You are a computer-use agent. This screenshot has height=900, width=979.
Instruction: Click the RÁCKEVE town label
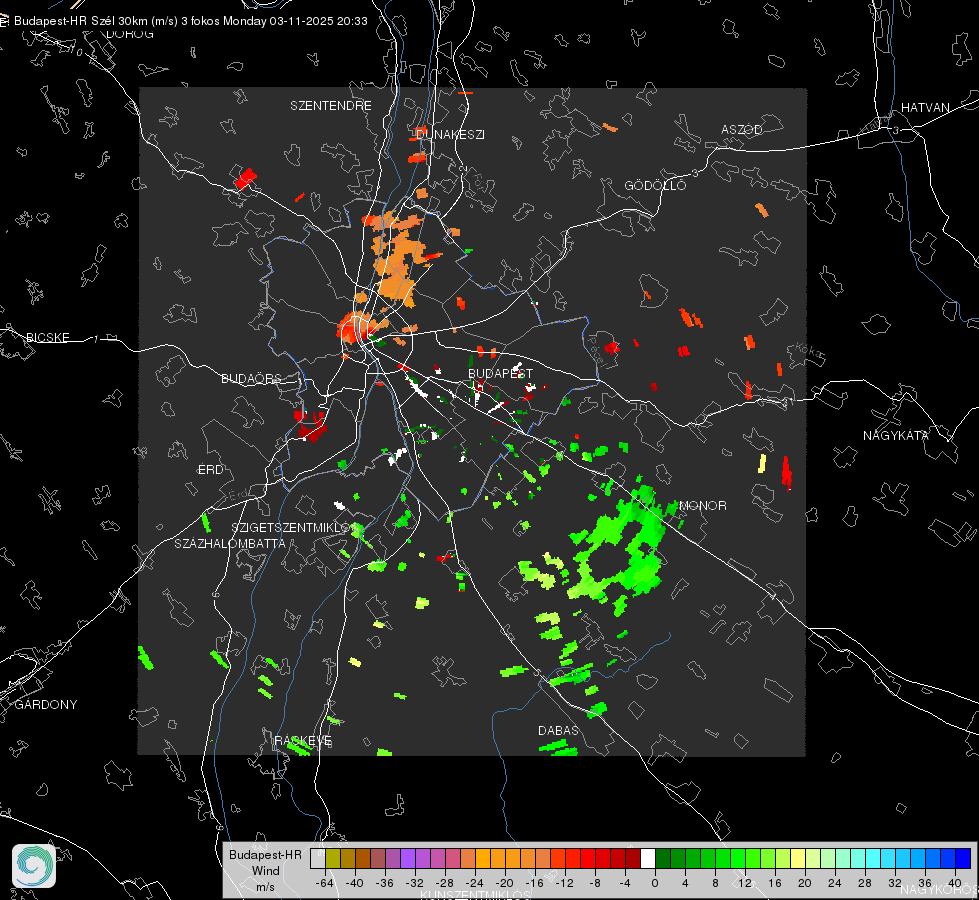pyautogui.click(x=303, y=741)
